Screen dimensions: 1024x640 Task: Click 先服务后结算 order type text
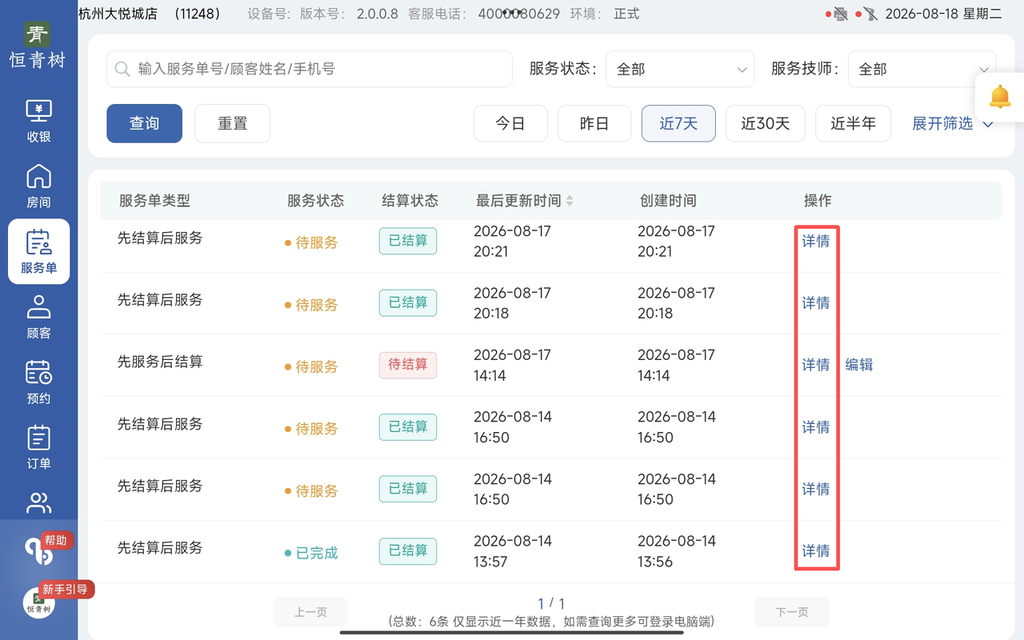160,362
